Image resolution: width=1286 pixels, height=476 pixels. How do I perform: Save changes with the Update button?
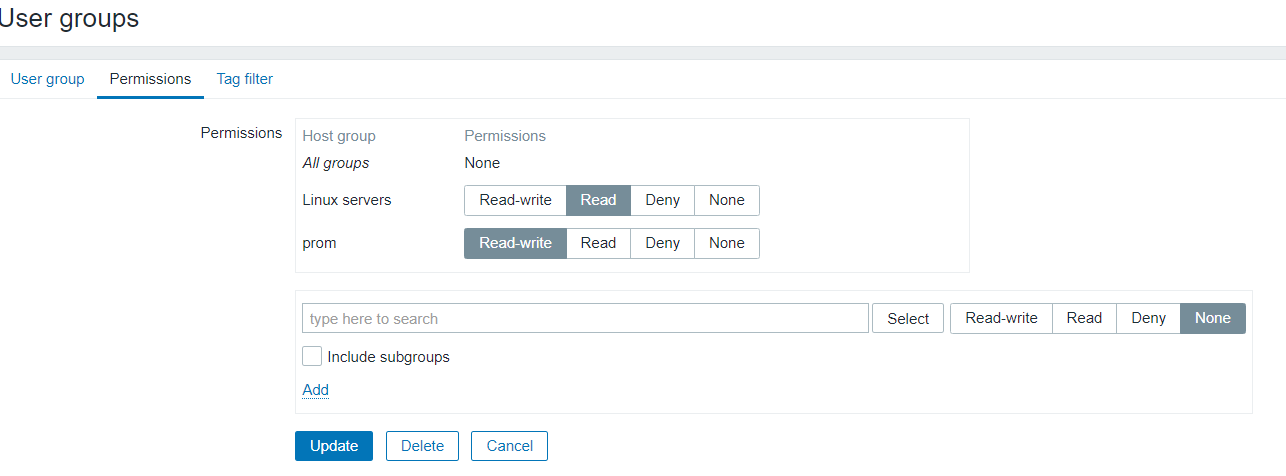click(x=334, y=446)
